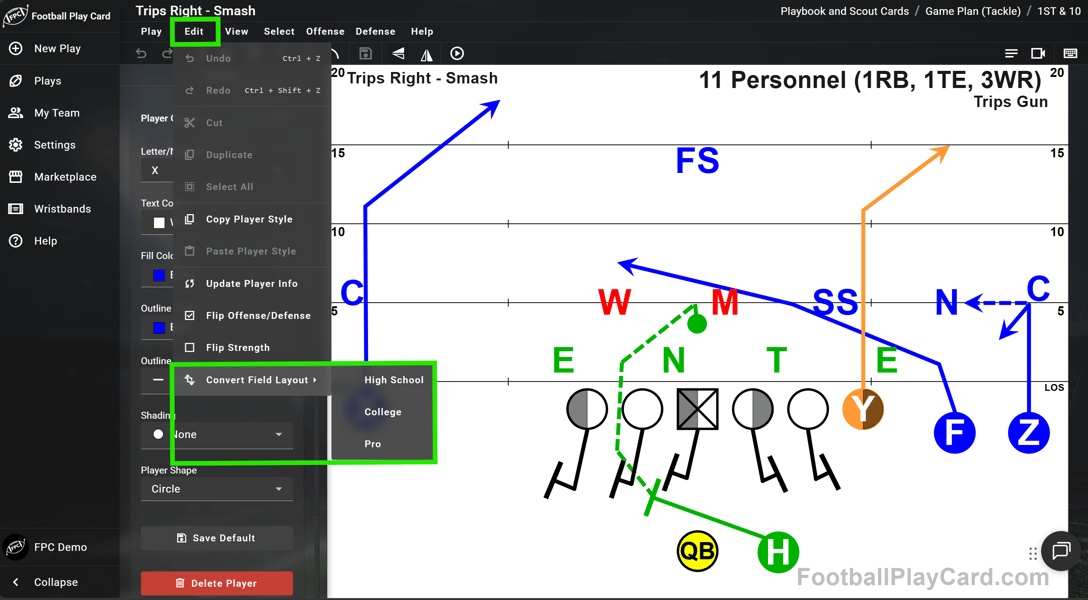Viewport: 1088px width, 600px height.
Task: Open My Team in sidebar
Action: pos(58,112)
